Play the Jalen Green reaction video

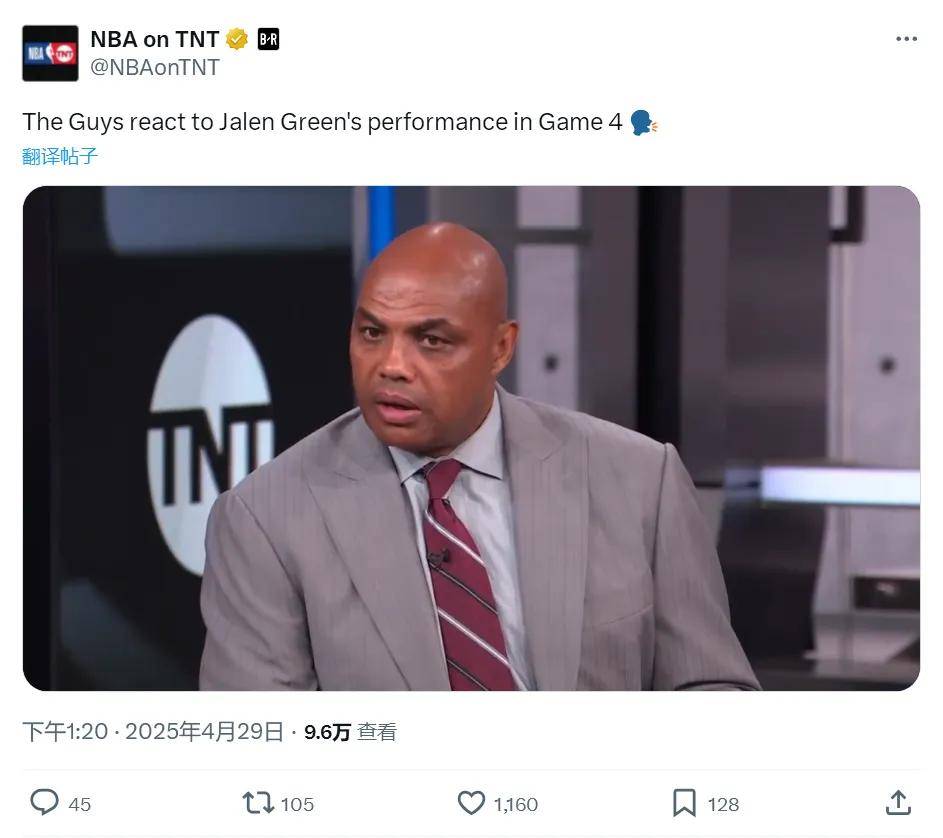471,438
